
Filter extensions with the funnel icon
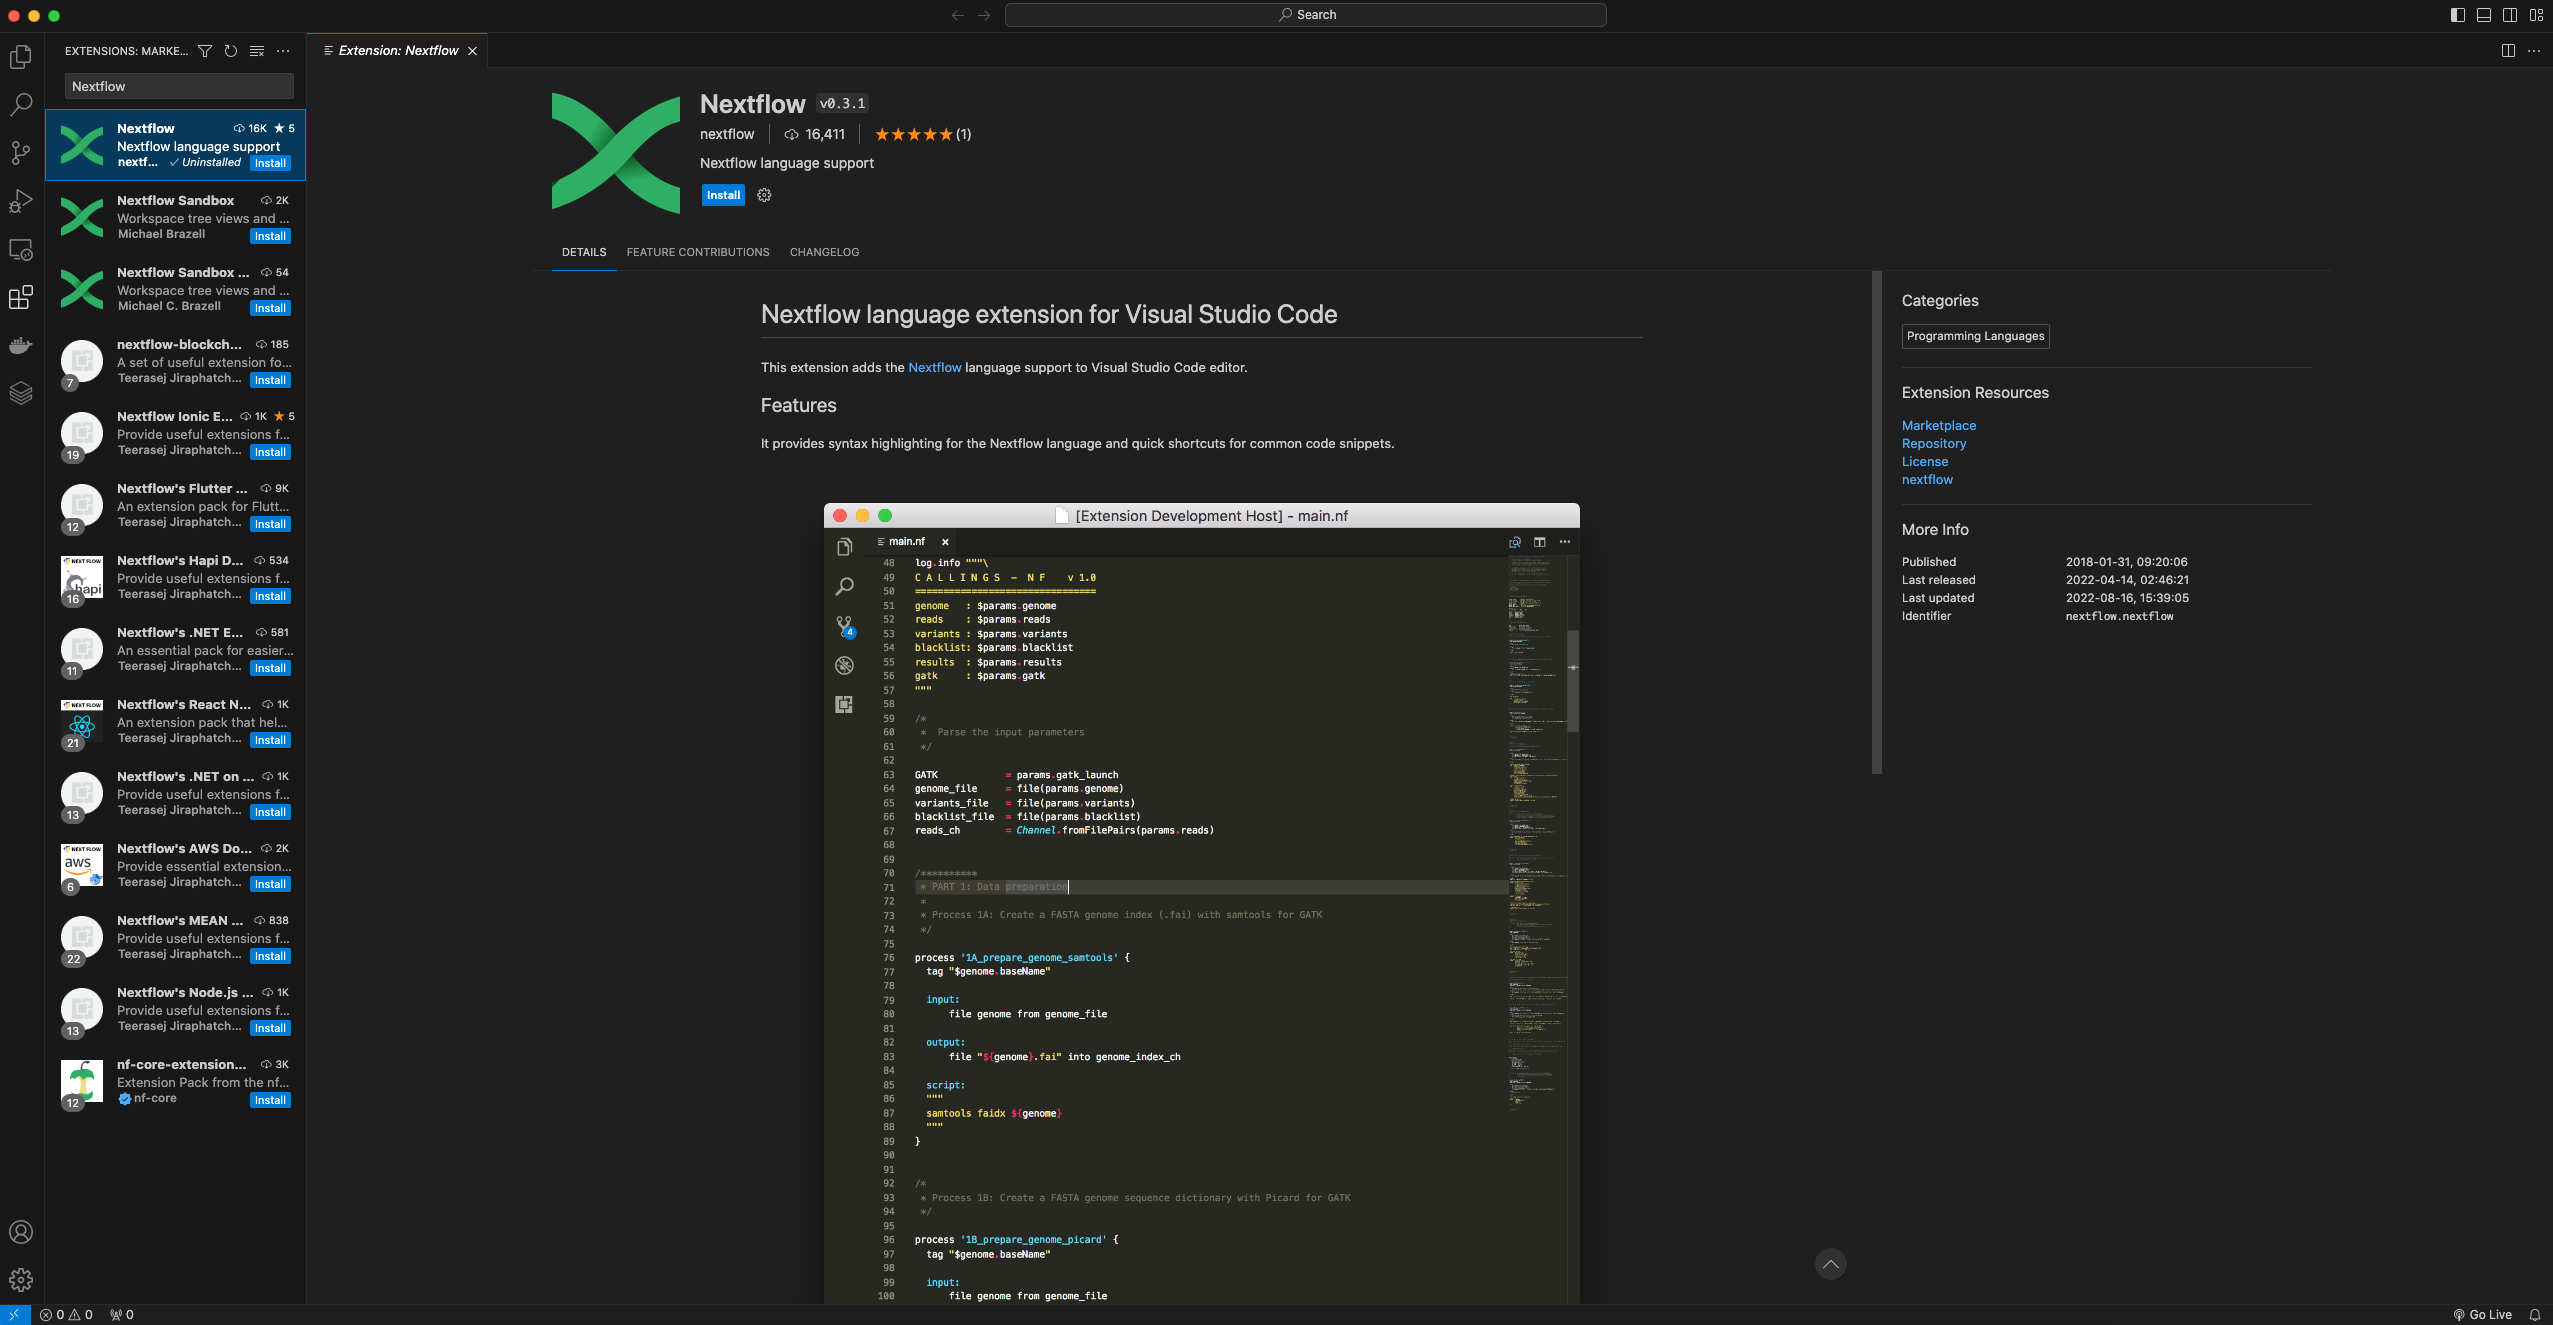[x=205, y=51]
